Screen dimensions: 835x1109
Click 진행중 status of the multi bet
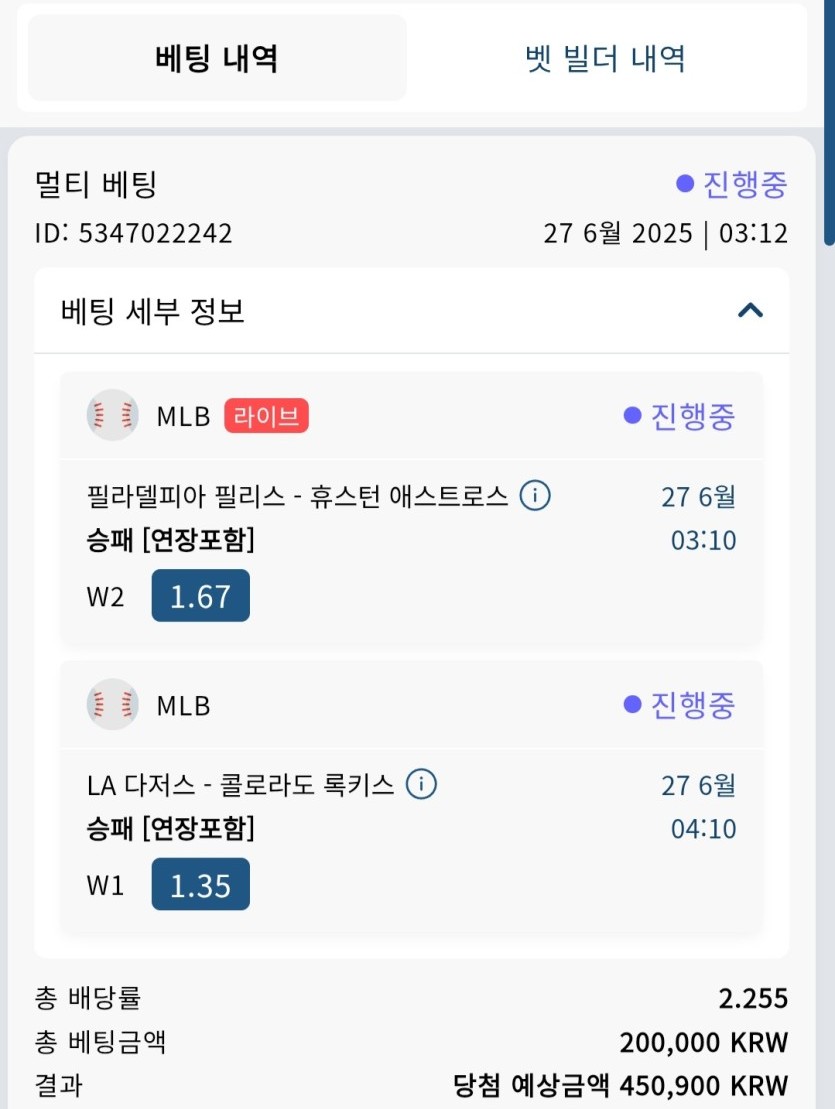pyautogui.click(x=732, y=184)
